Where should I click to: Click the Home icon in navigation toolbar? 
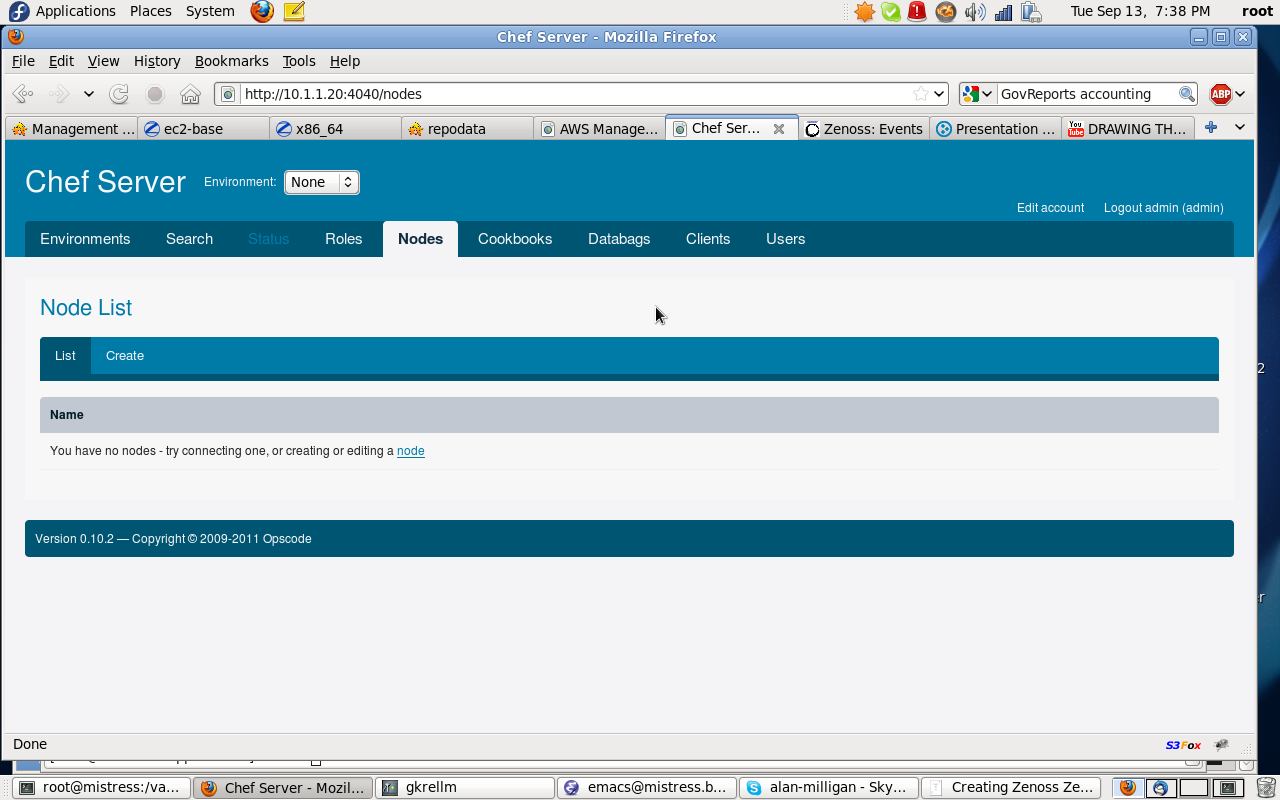click(x=190, y=94)
